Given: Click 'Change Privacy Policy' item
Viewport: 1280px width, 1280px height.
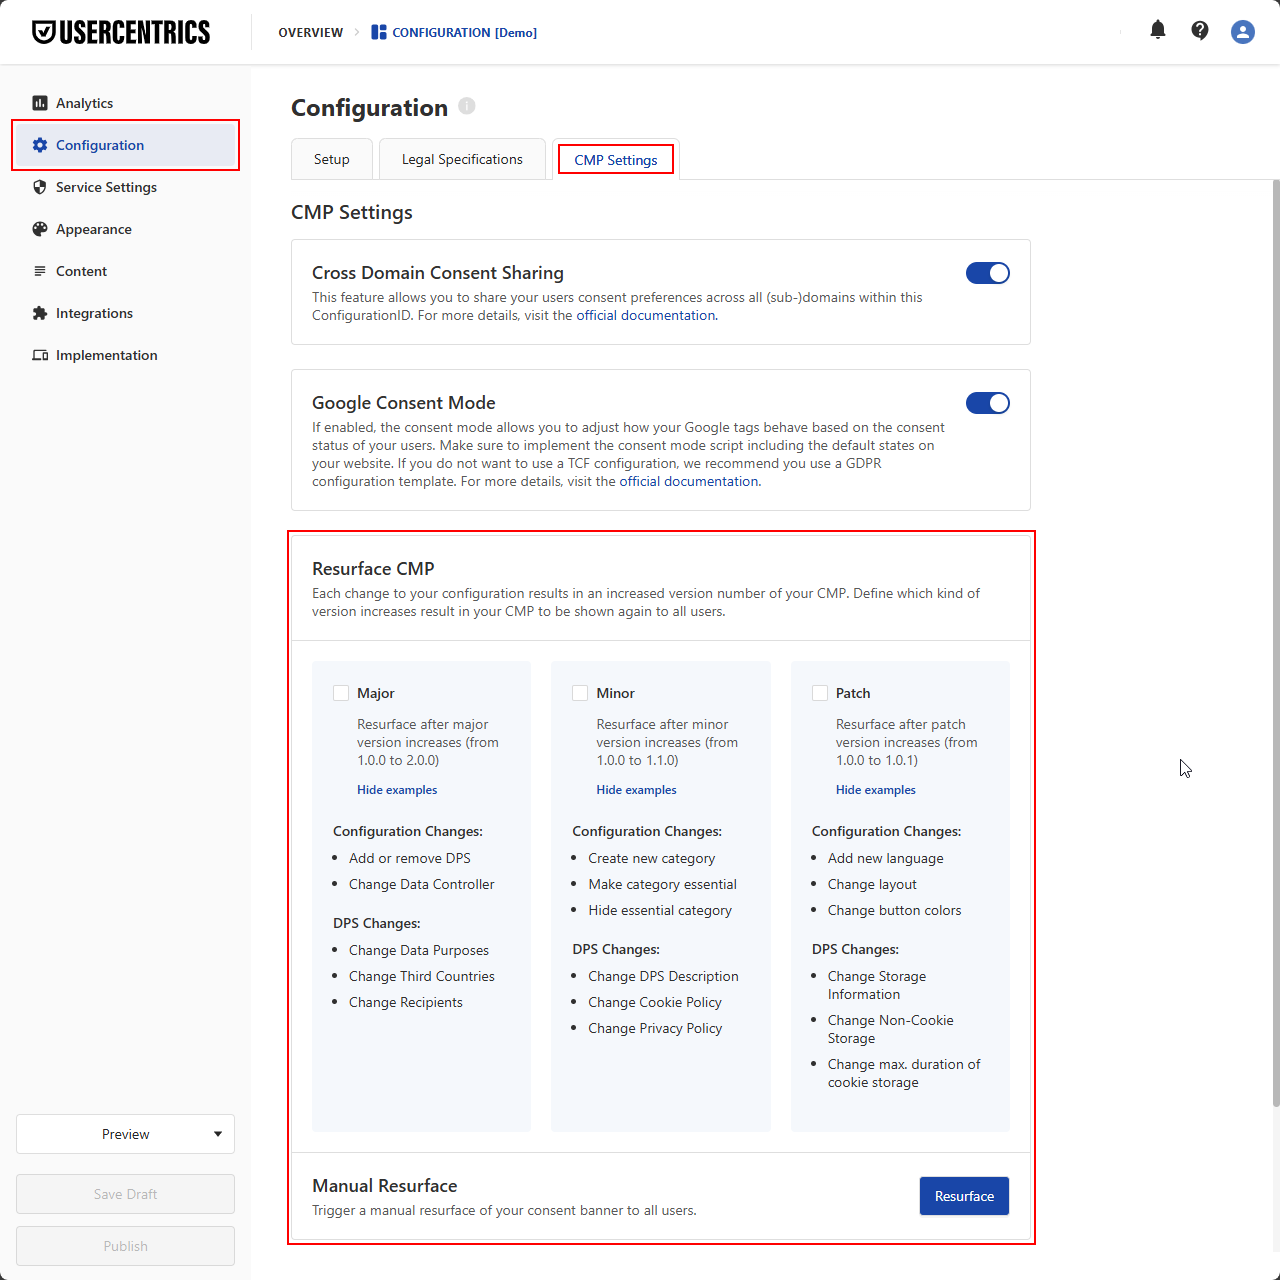Looking at the screenshot, I should [x=655, y=1028].
